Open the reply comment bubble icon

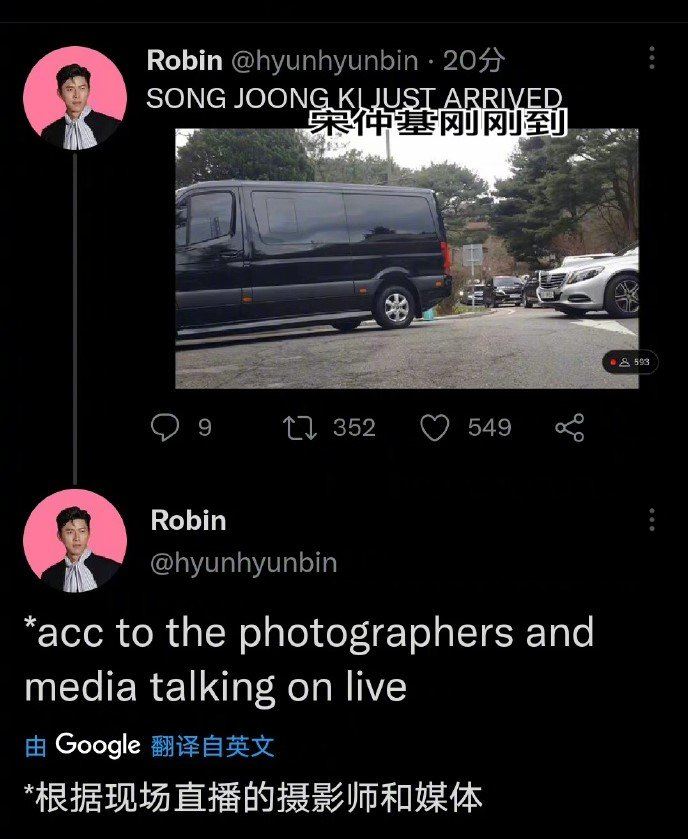165,427
